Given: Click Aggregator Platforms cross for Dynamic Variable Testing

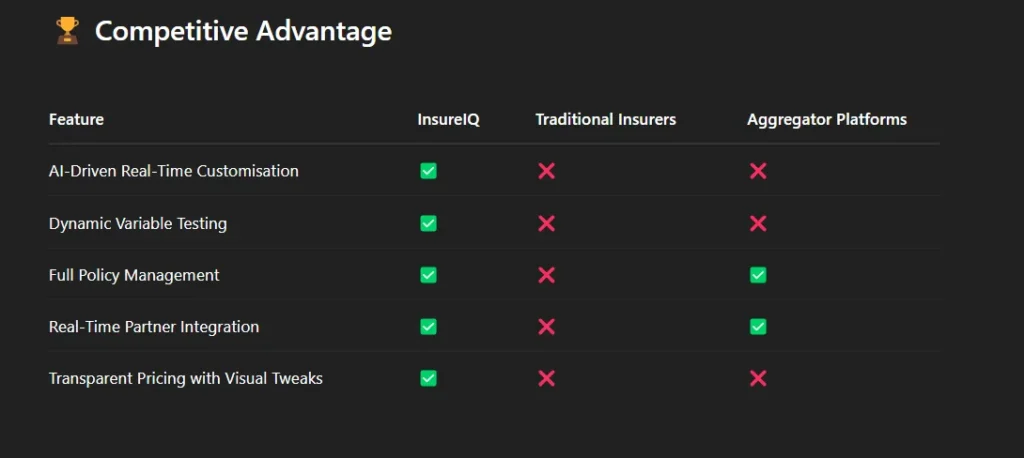Looking at the screenshot, I should pyautogui.click(x=758, y=223).
